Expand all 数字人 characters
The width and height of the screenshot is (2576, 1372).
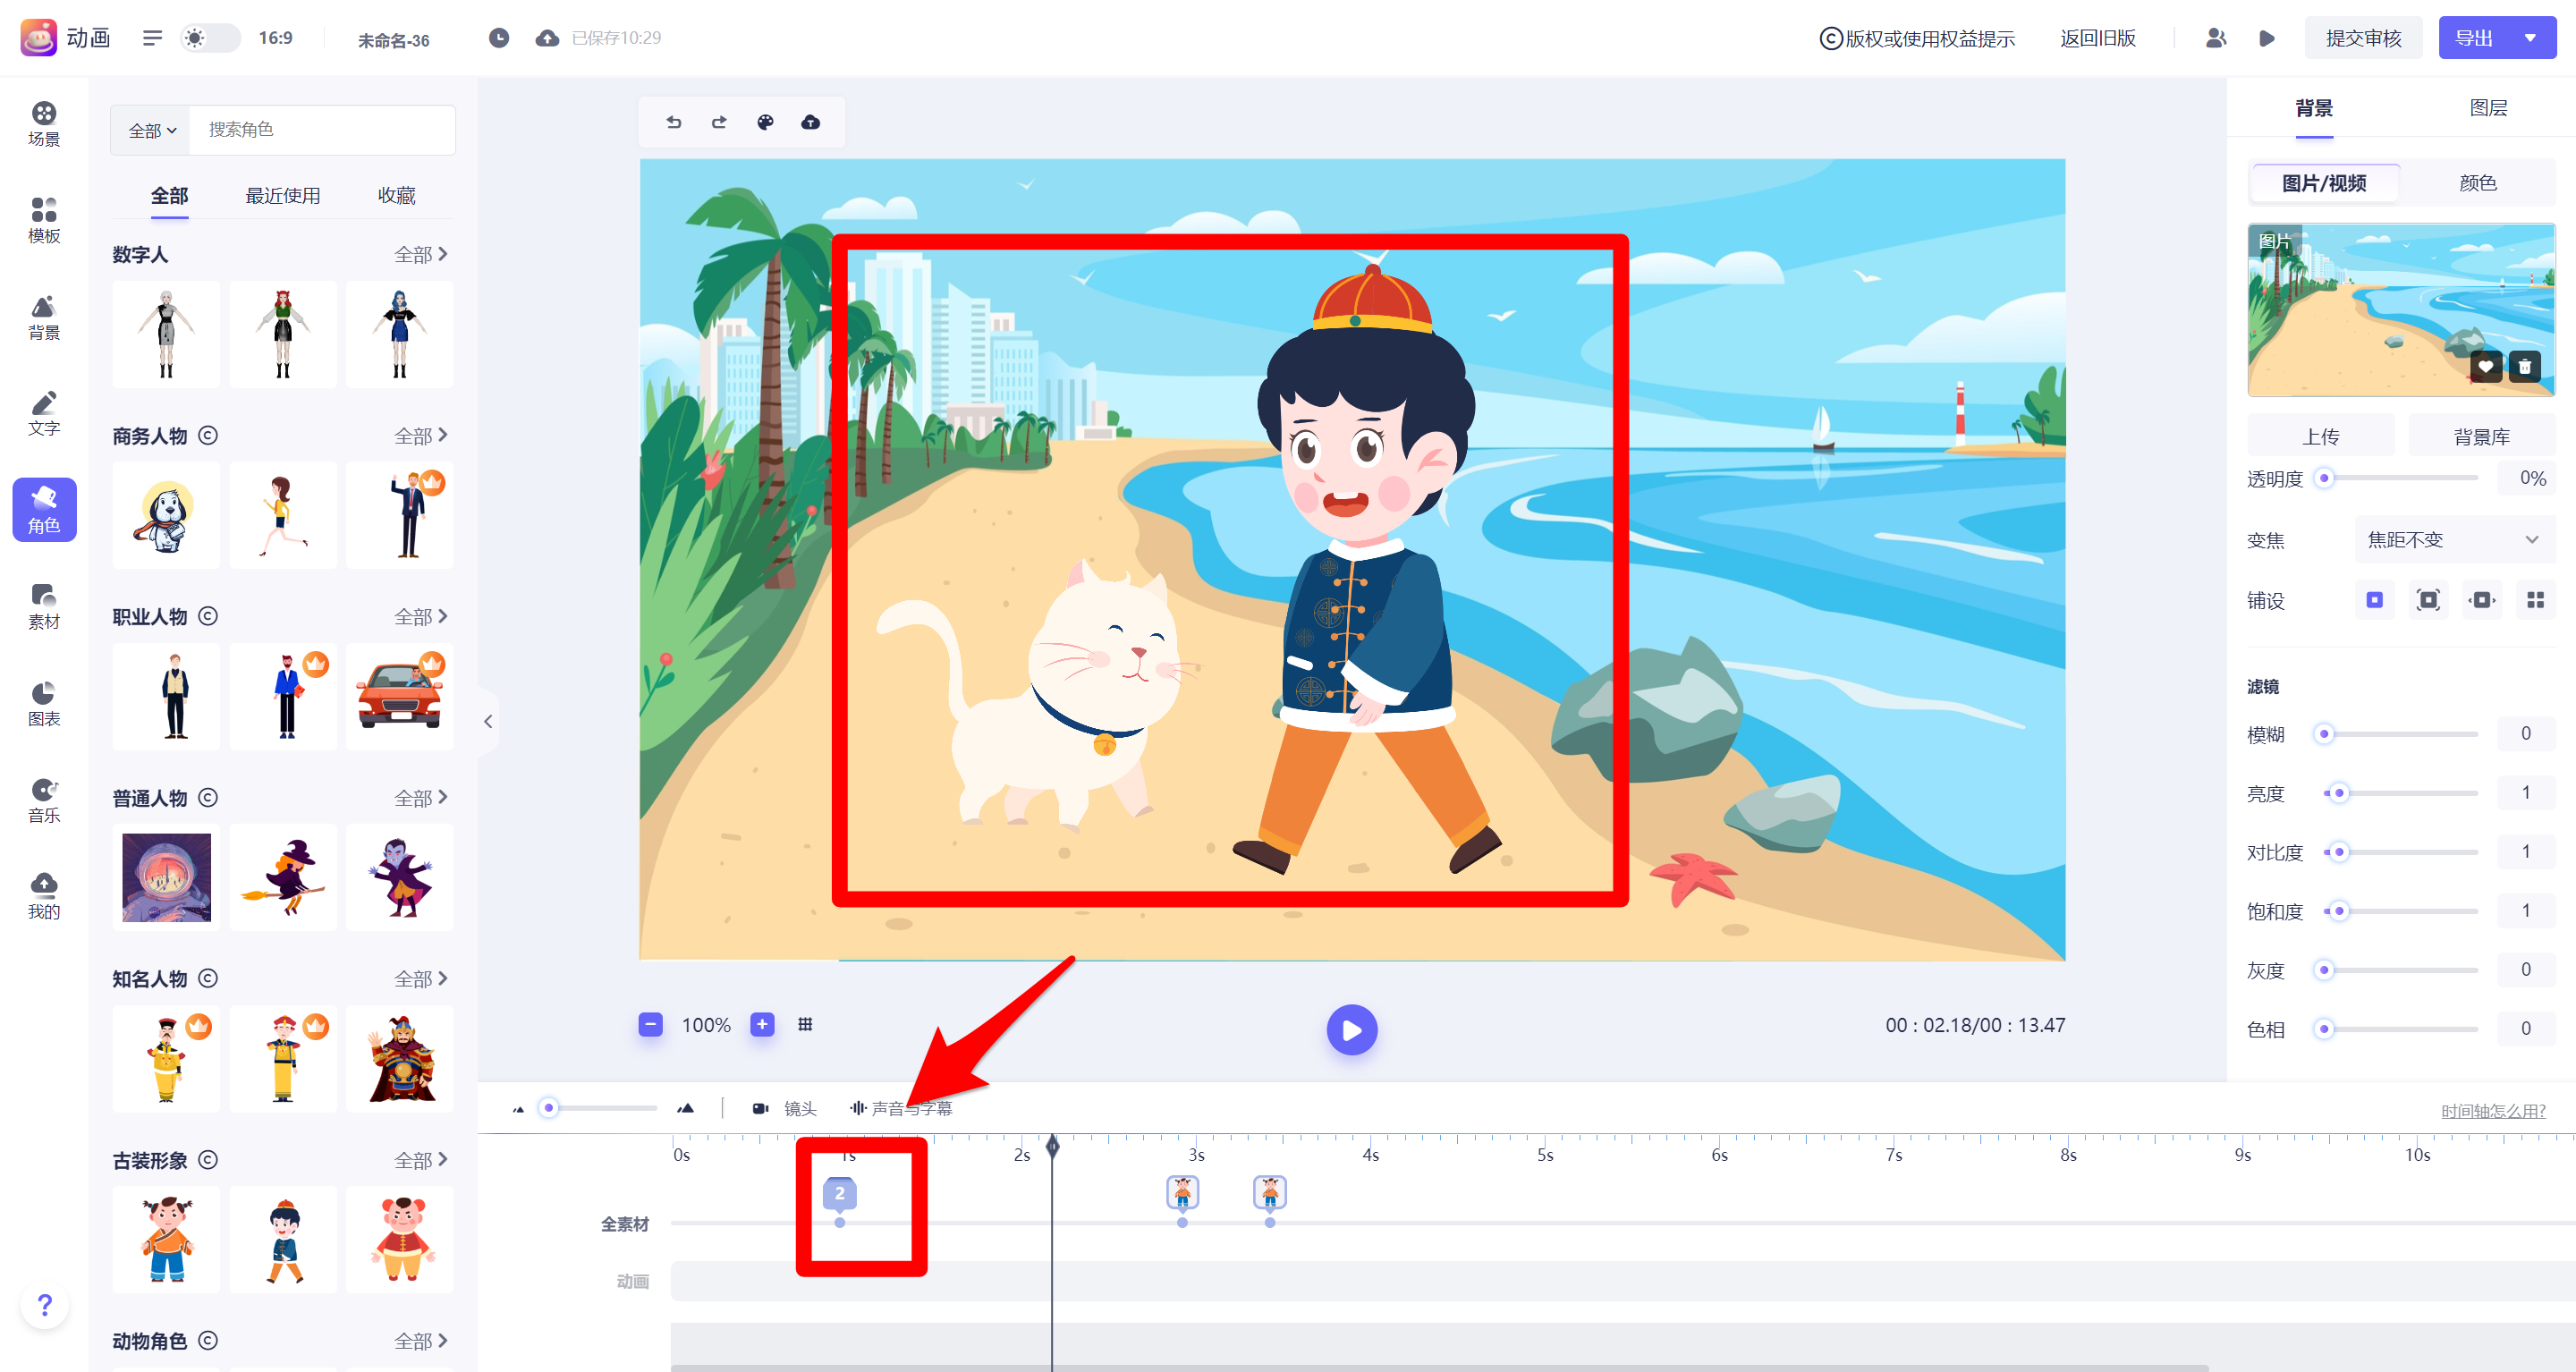pyautogui.click(x=421, y=254)
